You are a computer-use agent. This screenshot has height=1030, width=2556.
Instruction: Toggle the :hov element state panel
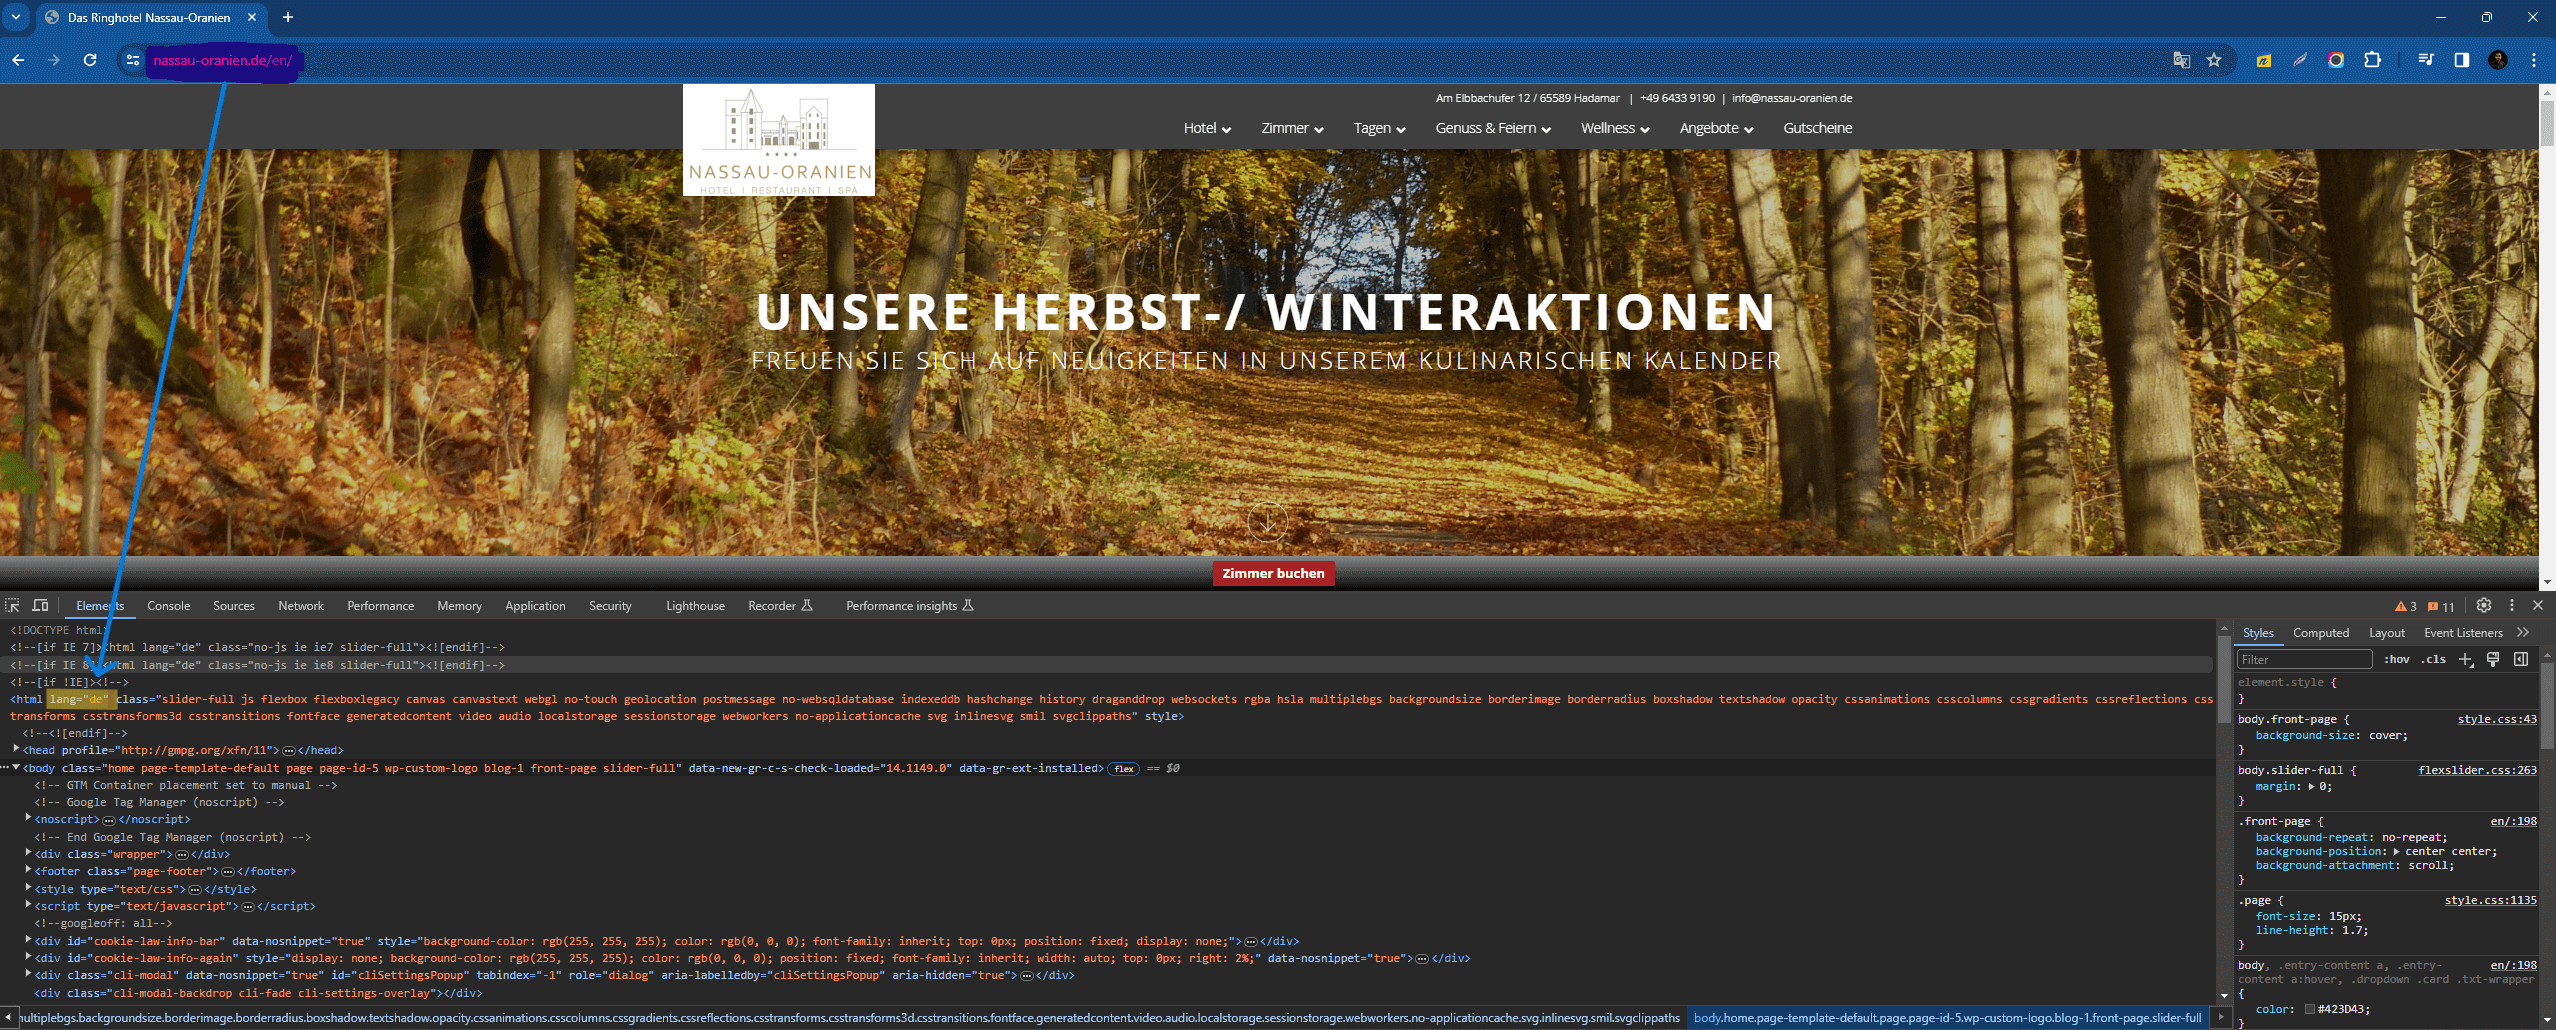coord(2396,659)
